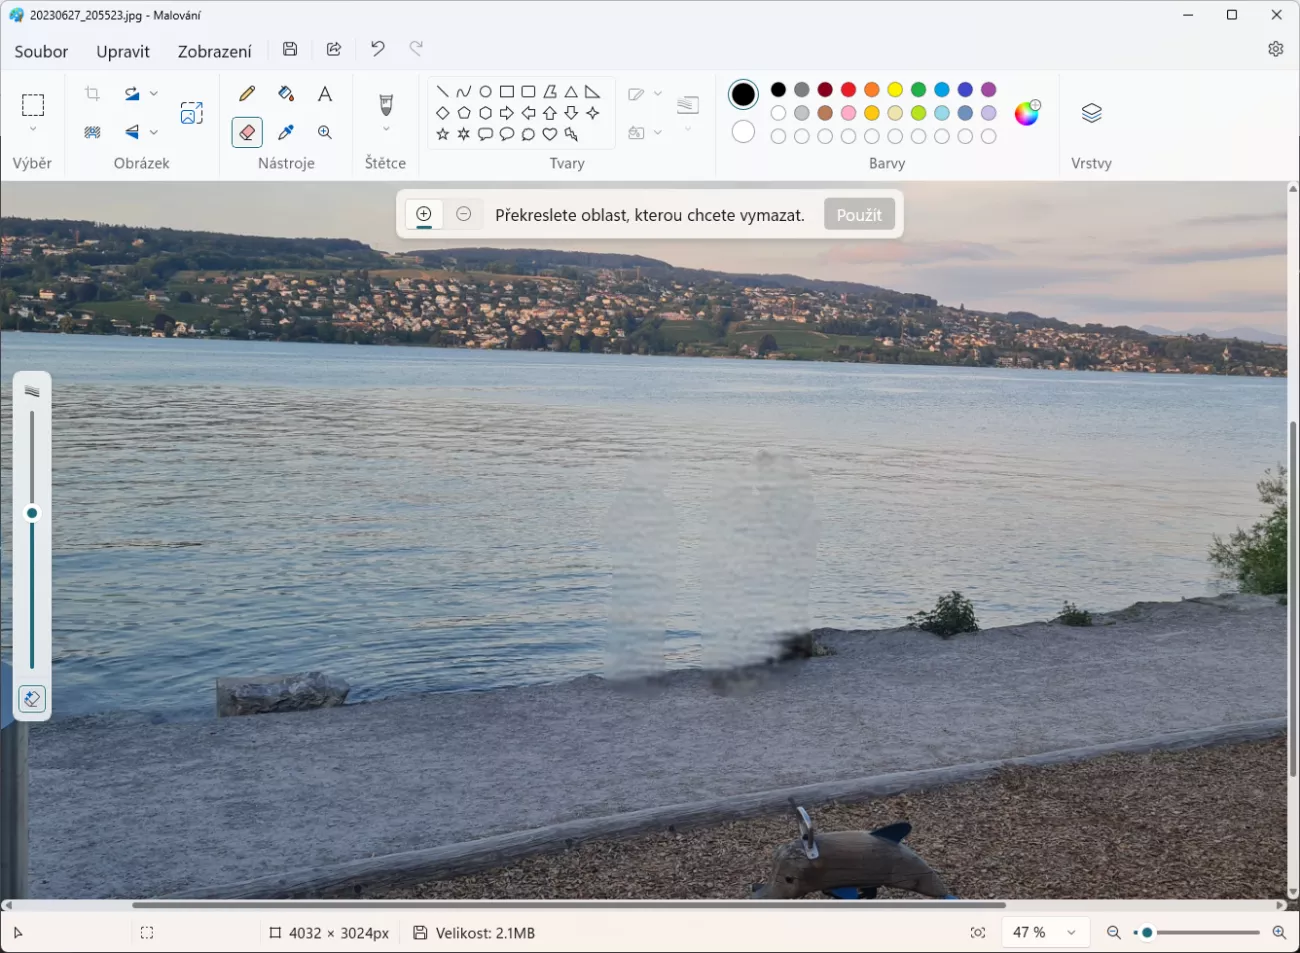Select the white secondary color circle
This screenshot has width=1300, height=953.
click(x=743, y=132)
